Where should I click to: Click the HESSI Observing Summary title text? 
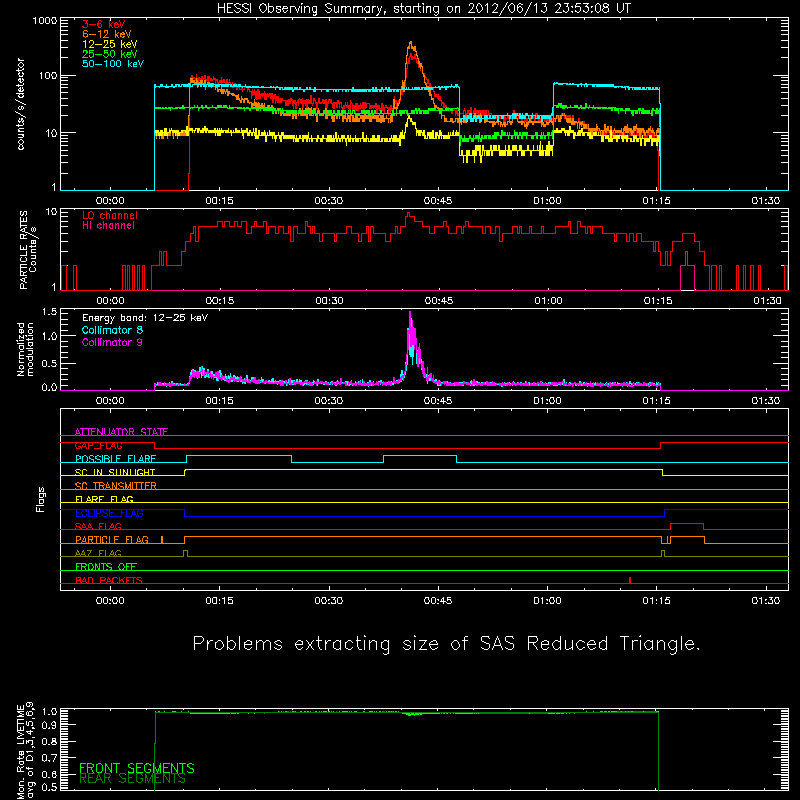pos(423,9)
